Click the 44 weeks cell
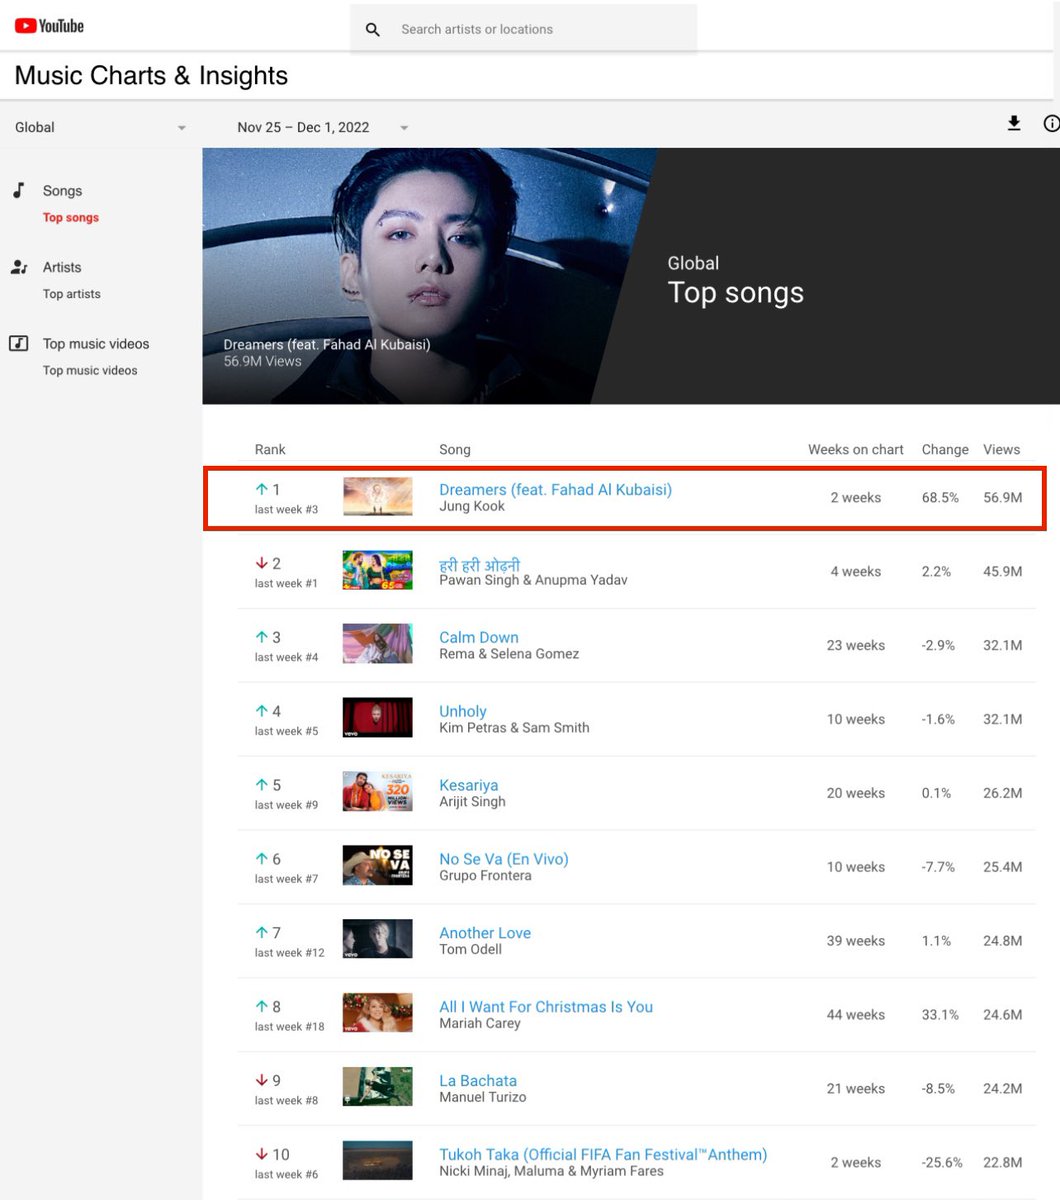Viewport: 1060px width, 1200px height. tap(856, 1015)
